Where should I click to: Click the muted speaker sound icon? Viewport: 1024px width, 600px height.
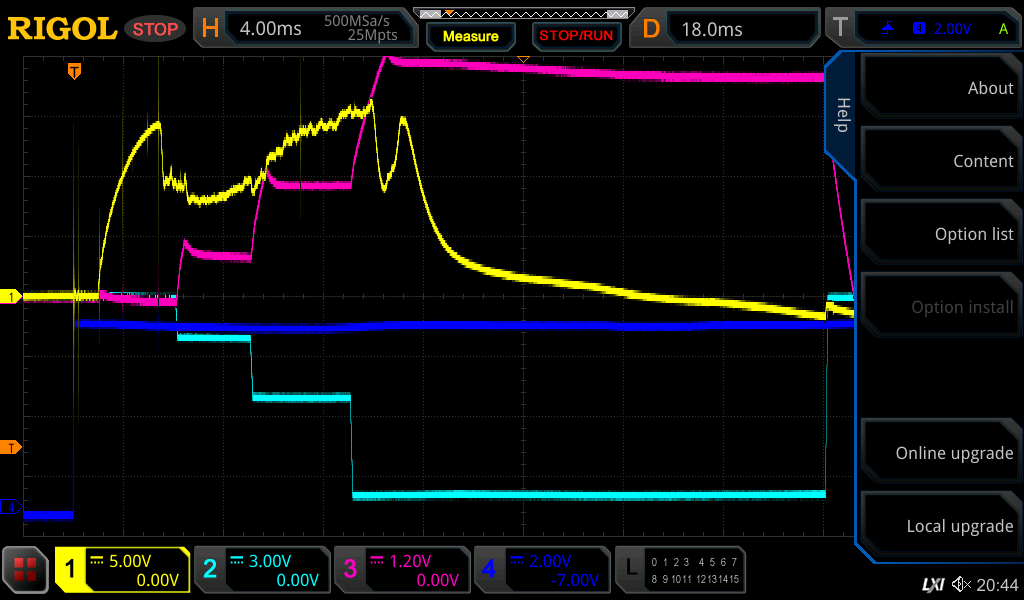click(x=961, y=584)
